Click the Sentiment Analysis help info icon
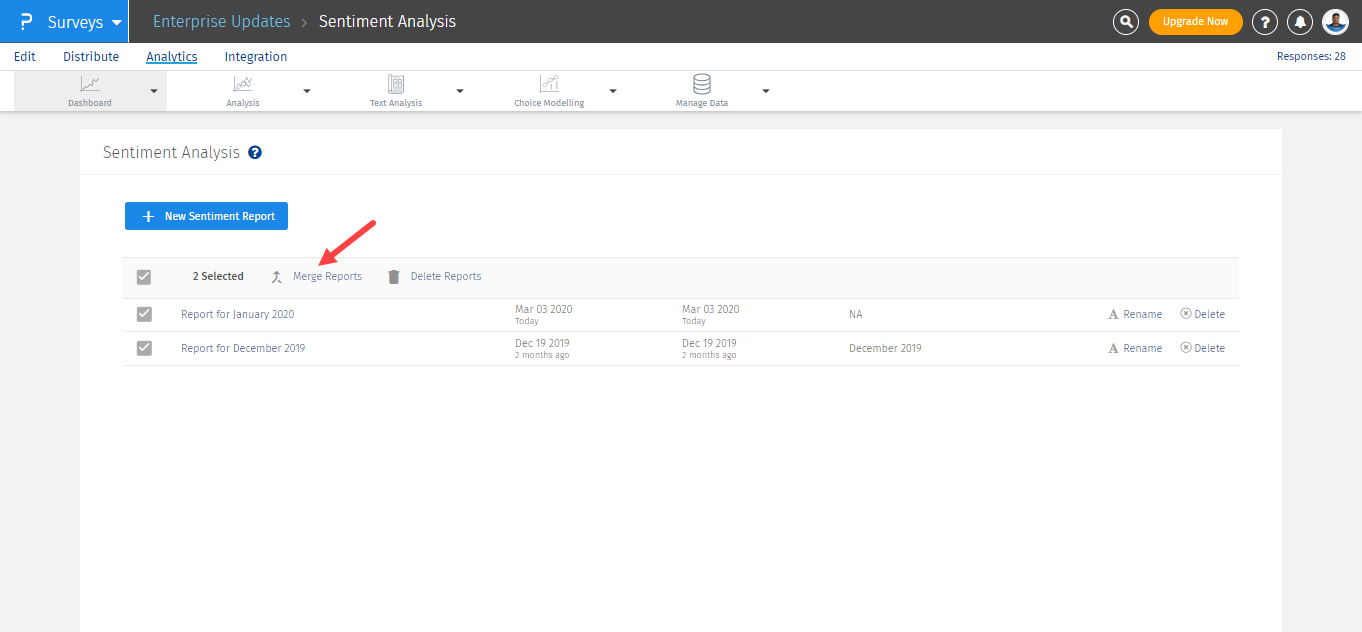The width and height of the screenshot is (1362, 632). coord(255,153)
